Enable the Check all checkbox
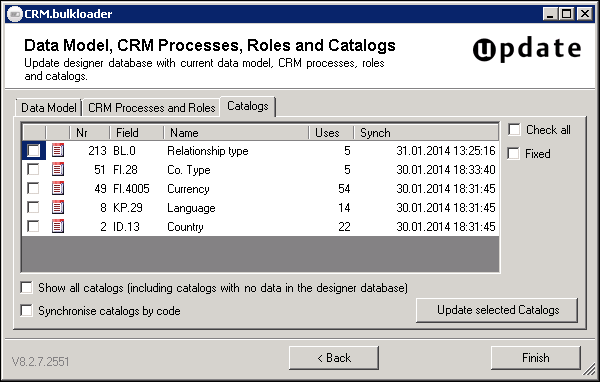The height and width of the screenshot is (382, 600). click(514, 130)
